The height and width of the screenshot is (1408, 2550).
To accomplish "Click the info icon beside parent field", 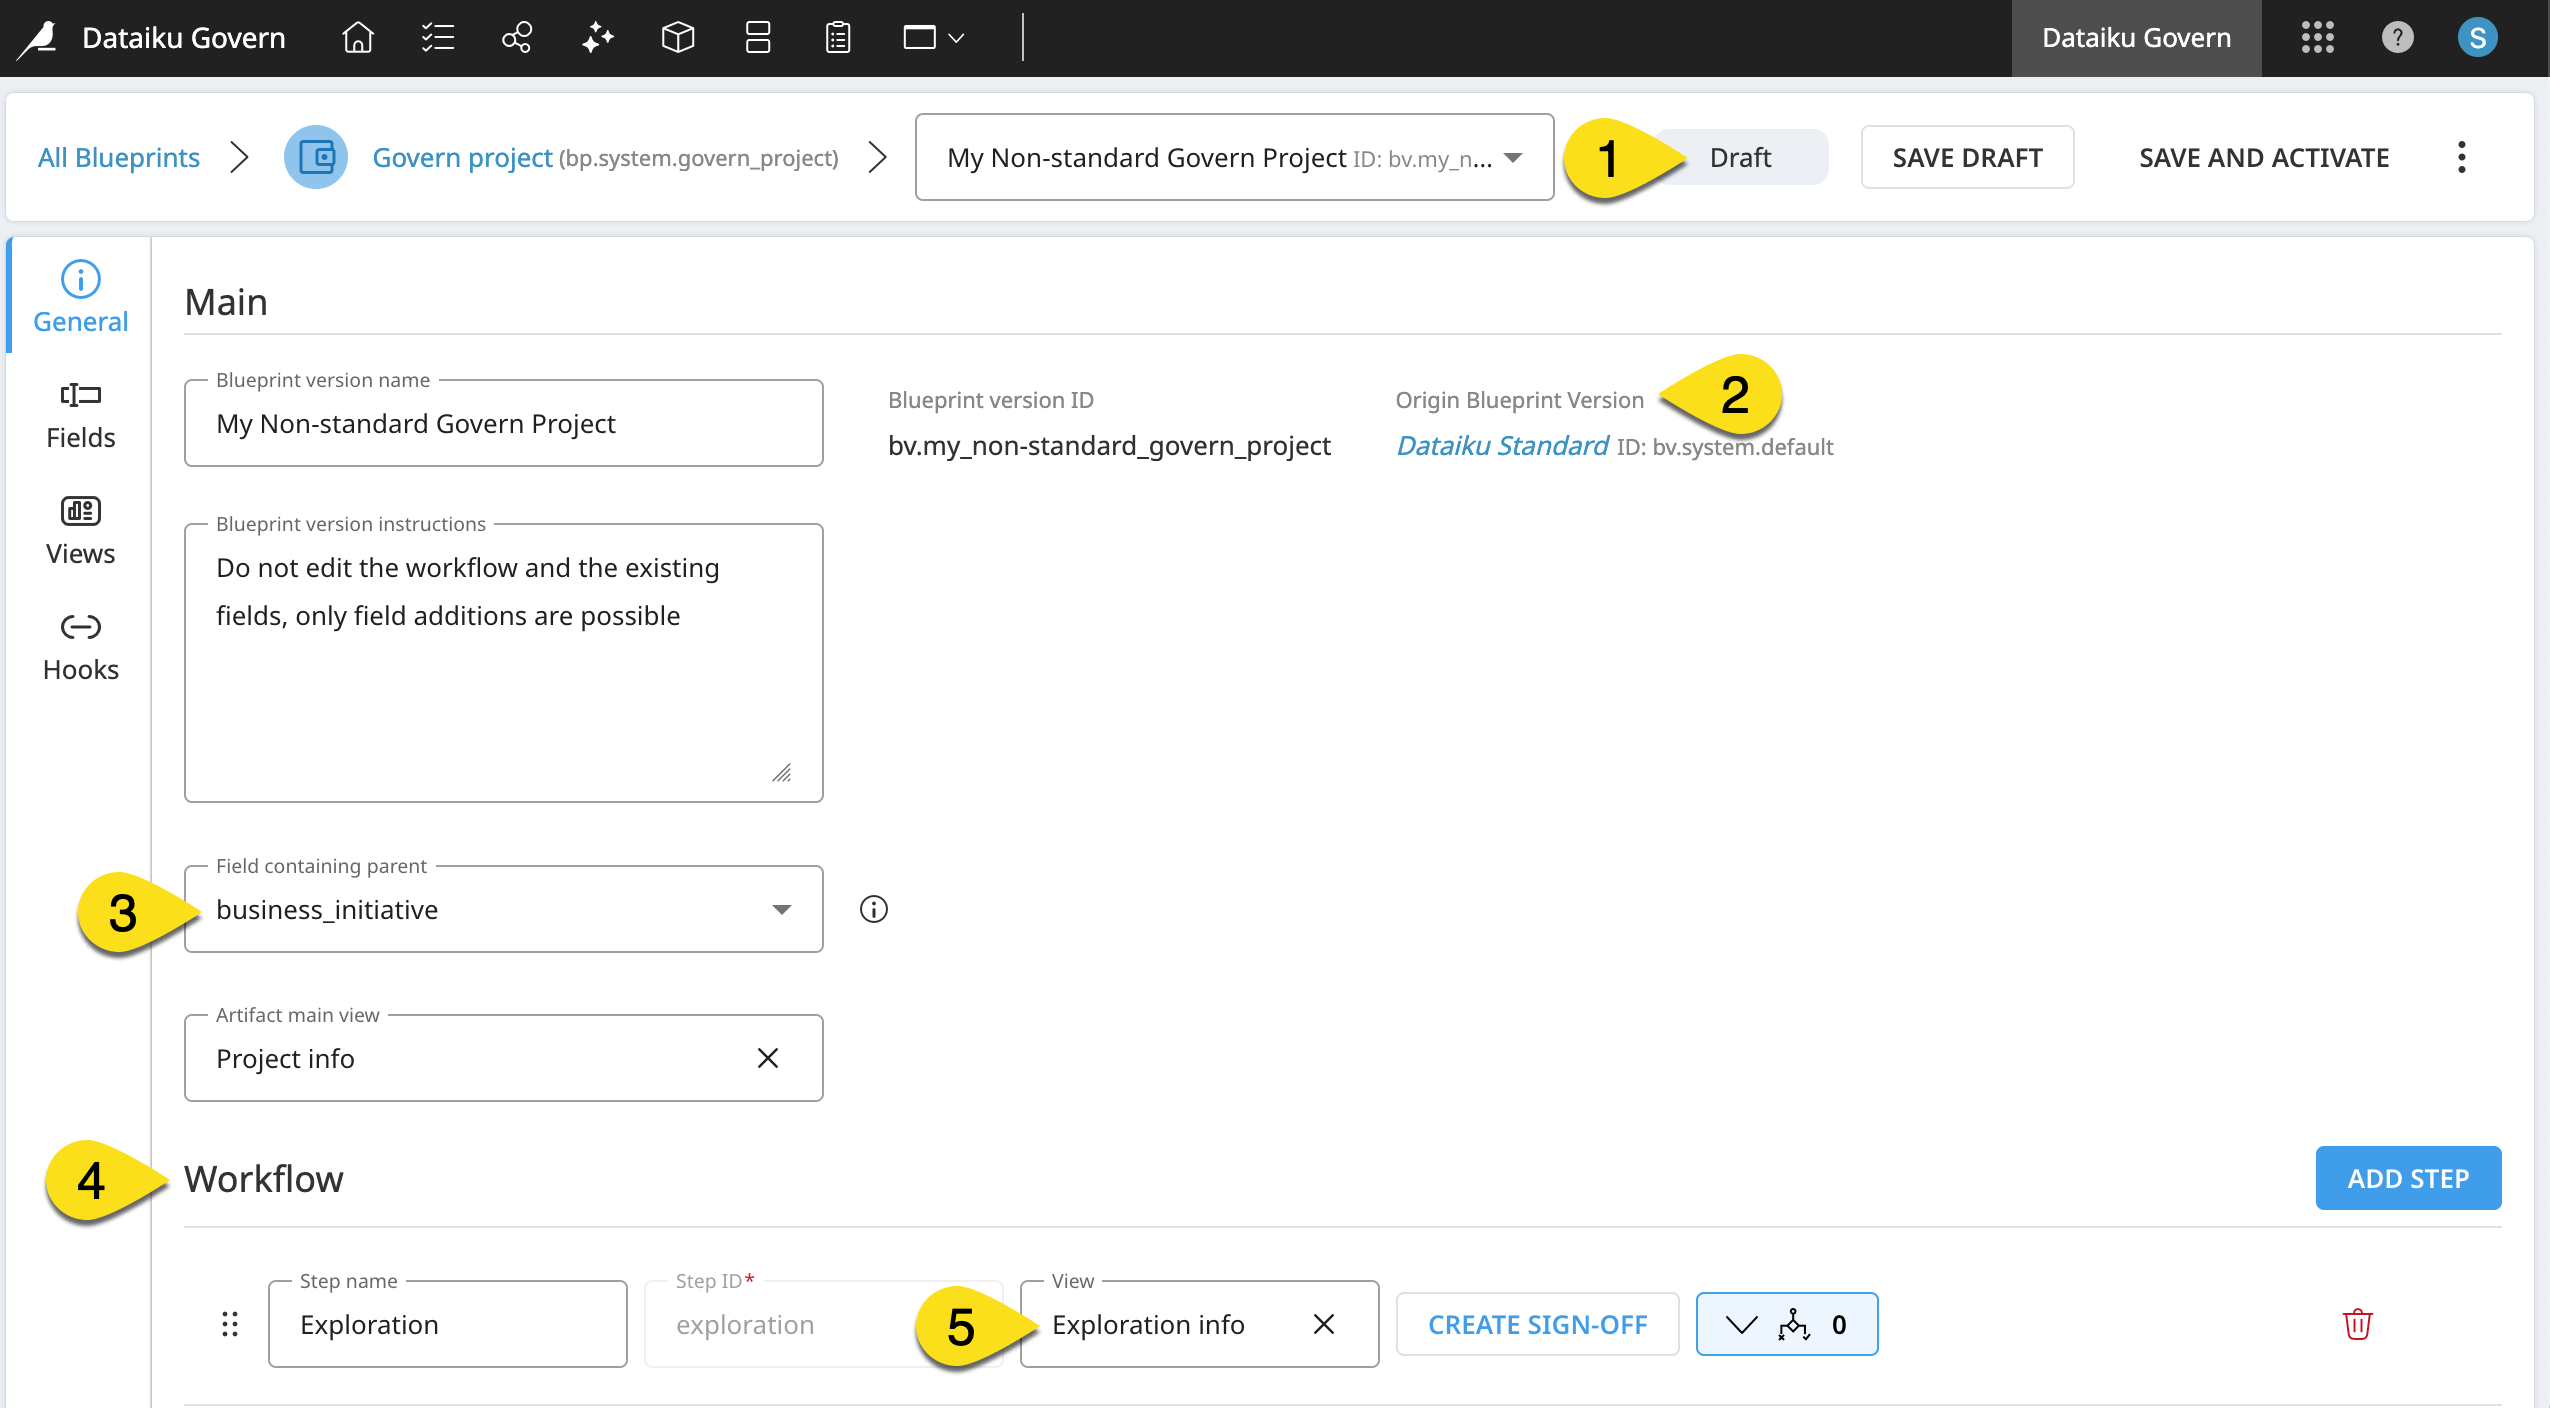I will point(874,909).
